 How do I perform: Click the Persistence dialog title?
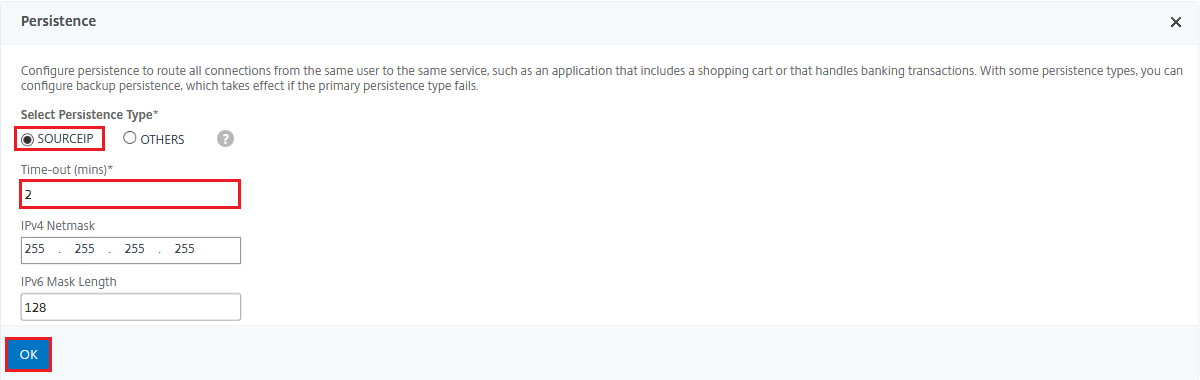59,21
